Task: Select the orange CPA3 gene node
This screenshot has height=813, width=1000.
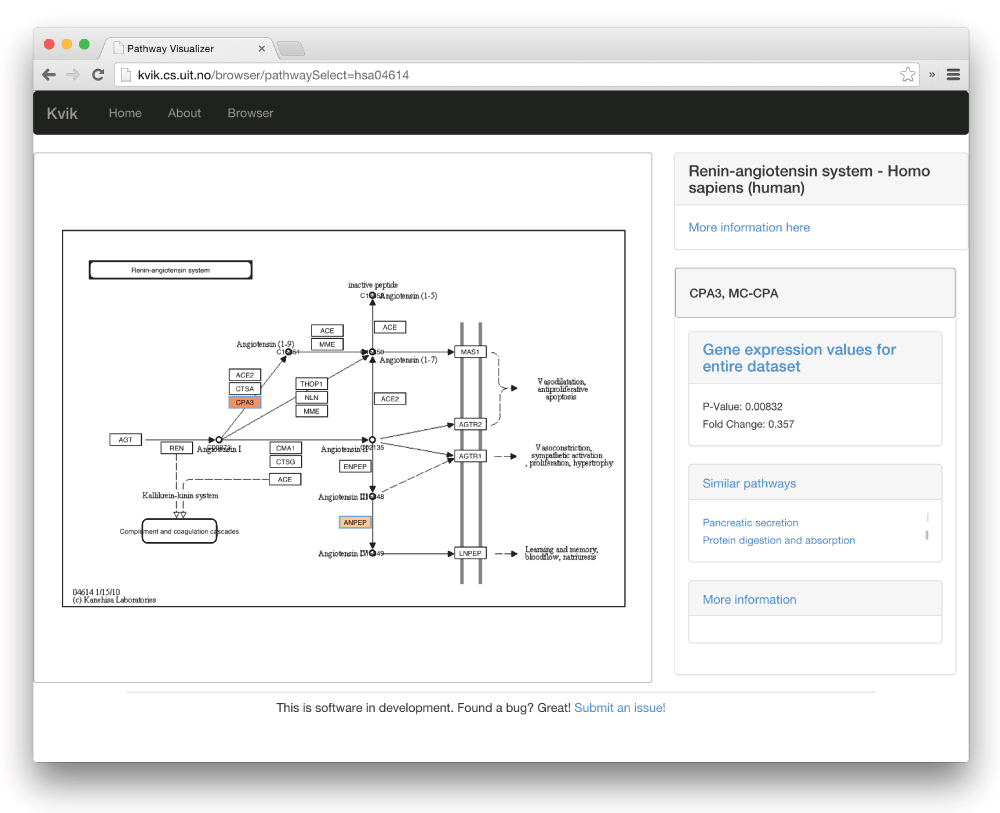Action: click(245, 402)
